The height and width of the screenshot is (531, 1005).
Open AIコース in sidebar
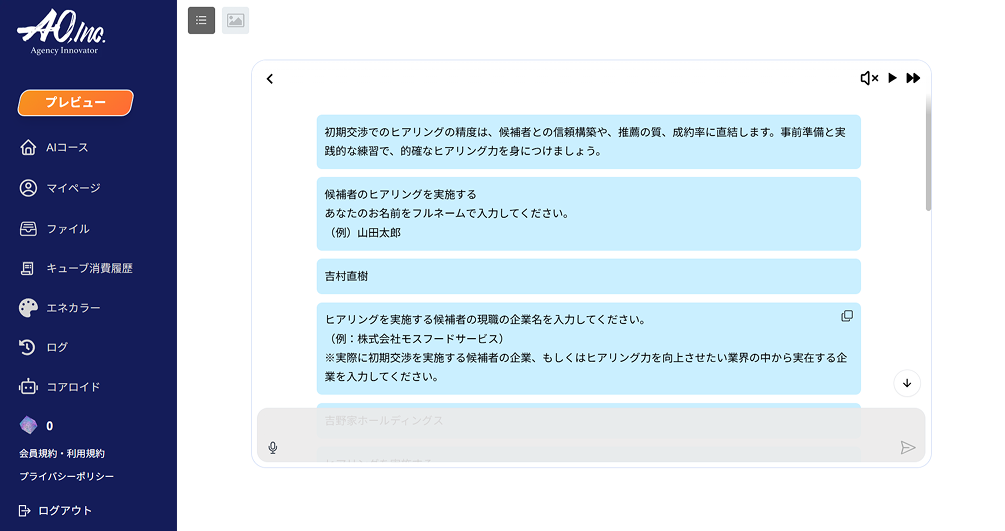pyautogui.click(x=66, y=148)
